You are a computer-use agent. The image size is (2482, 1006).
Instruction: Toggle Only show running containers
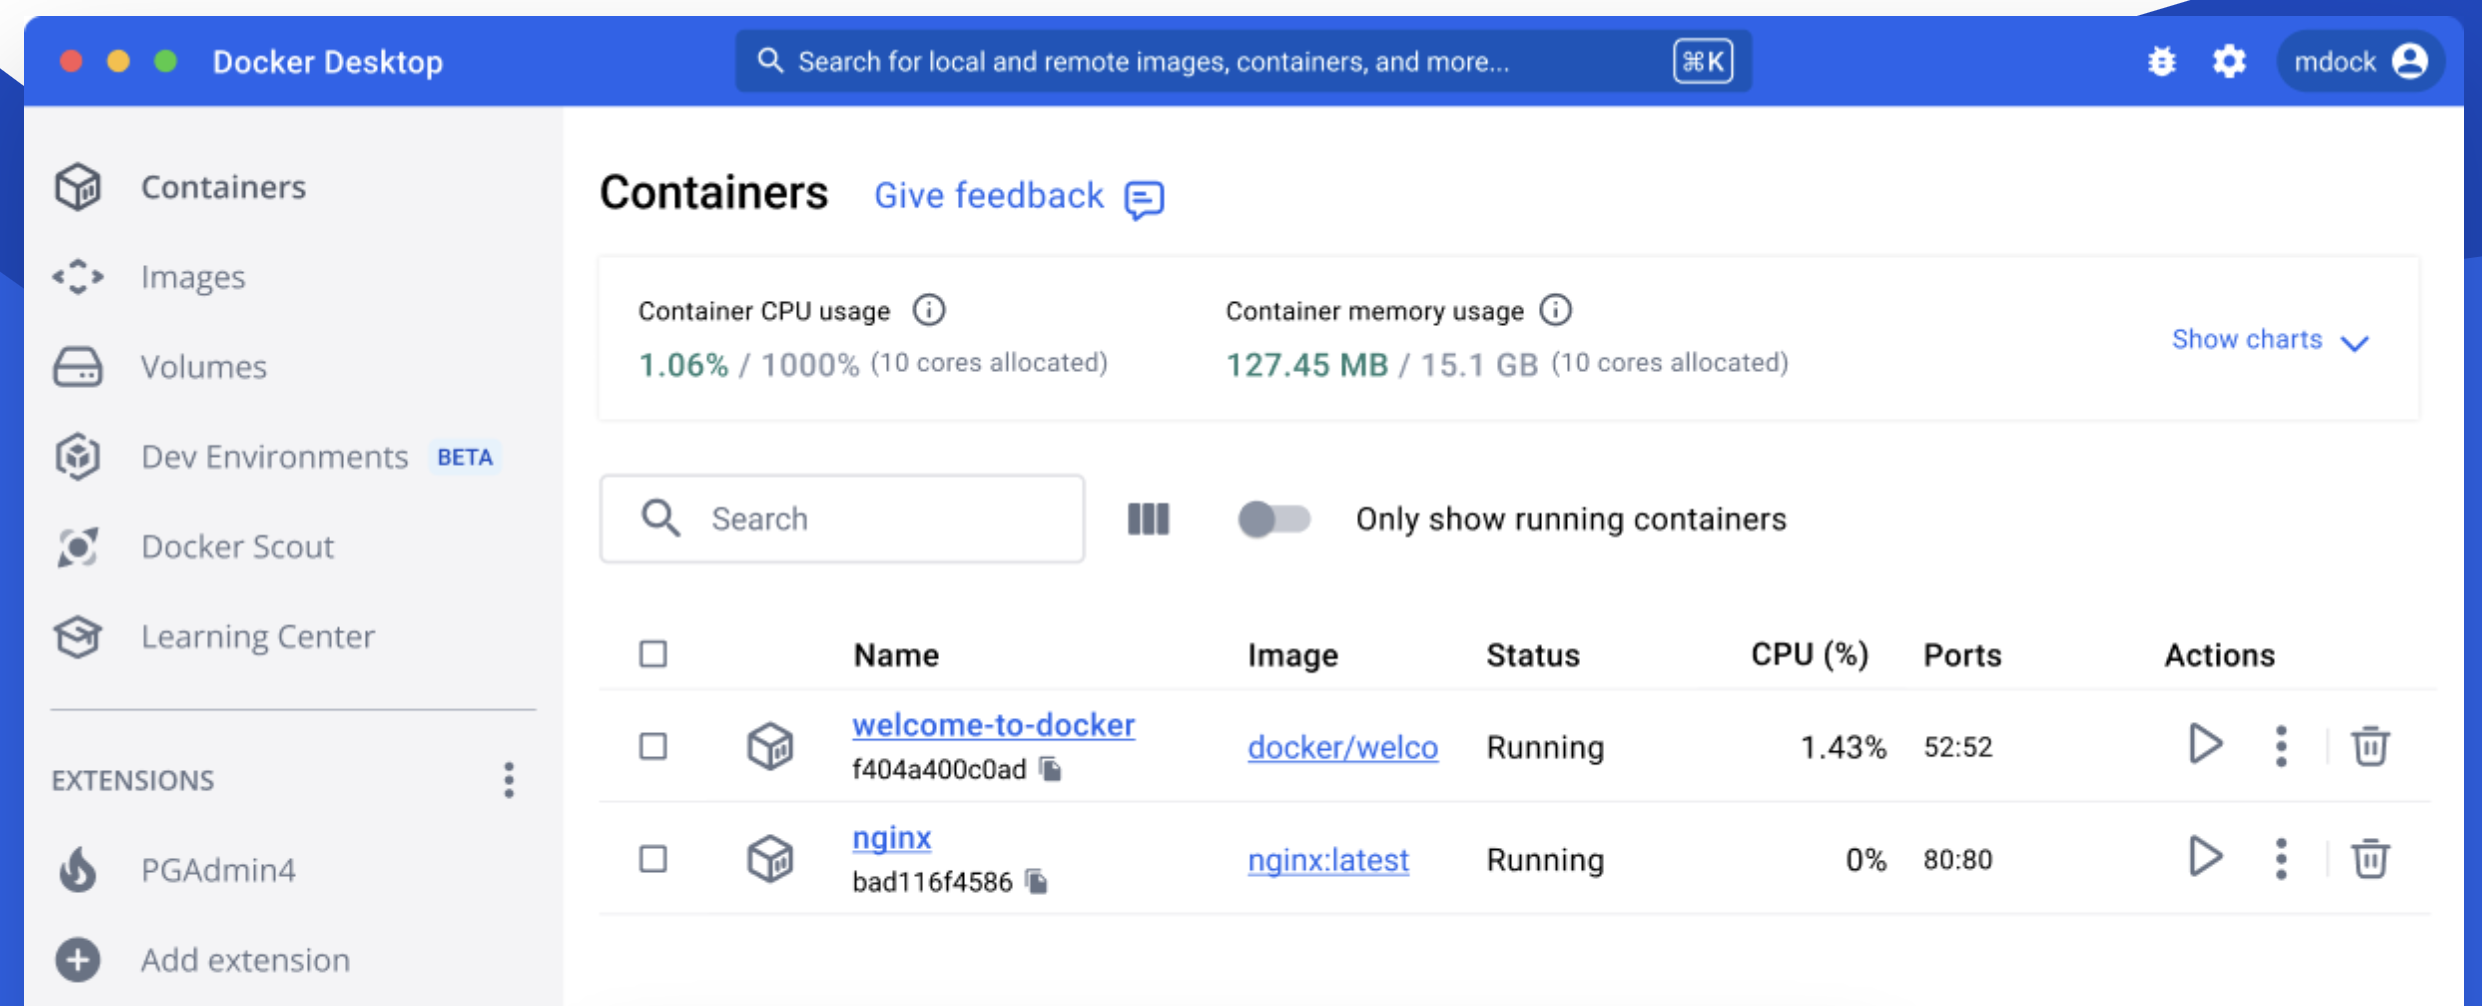tap(1273, 519)
